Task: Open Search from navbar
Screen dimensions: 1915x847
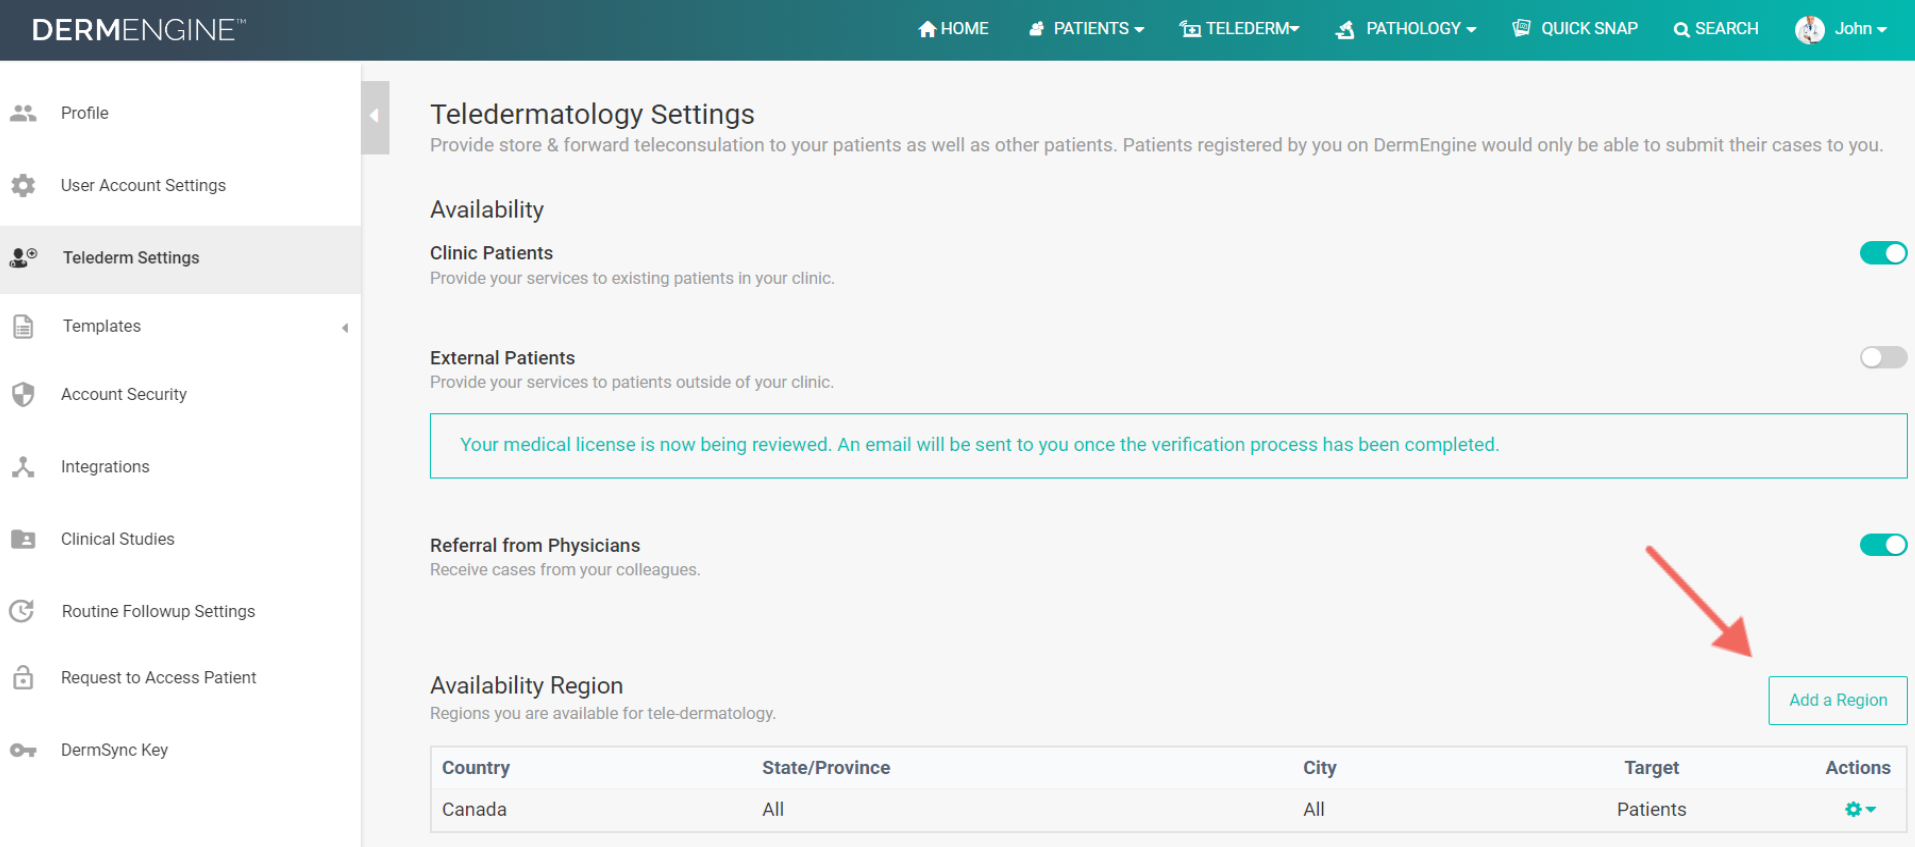Action: [1716, 29]
